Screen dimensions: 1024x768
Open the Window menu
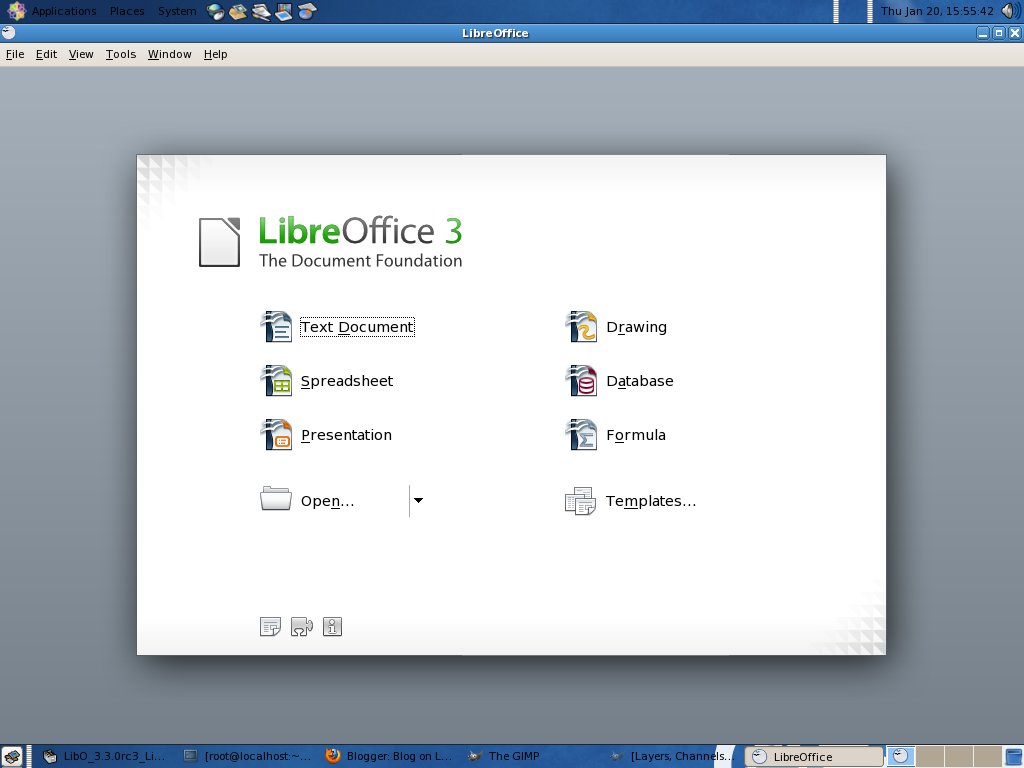tap(170, 54)
